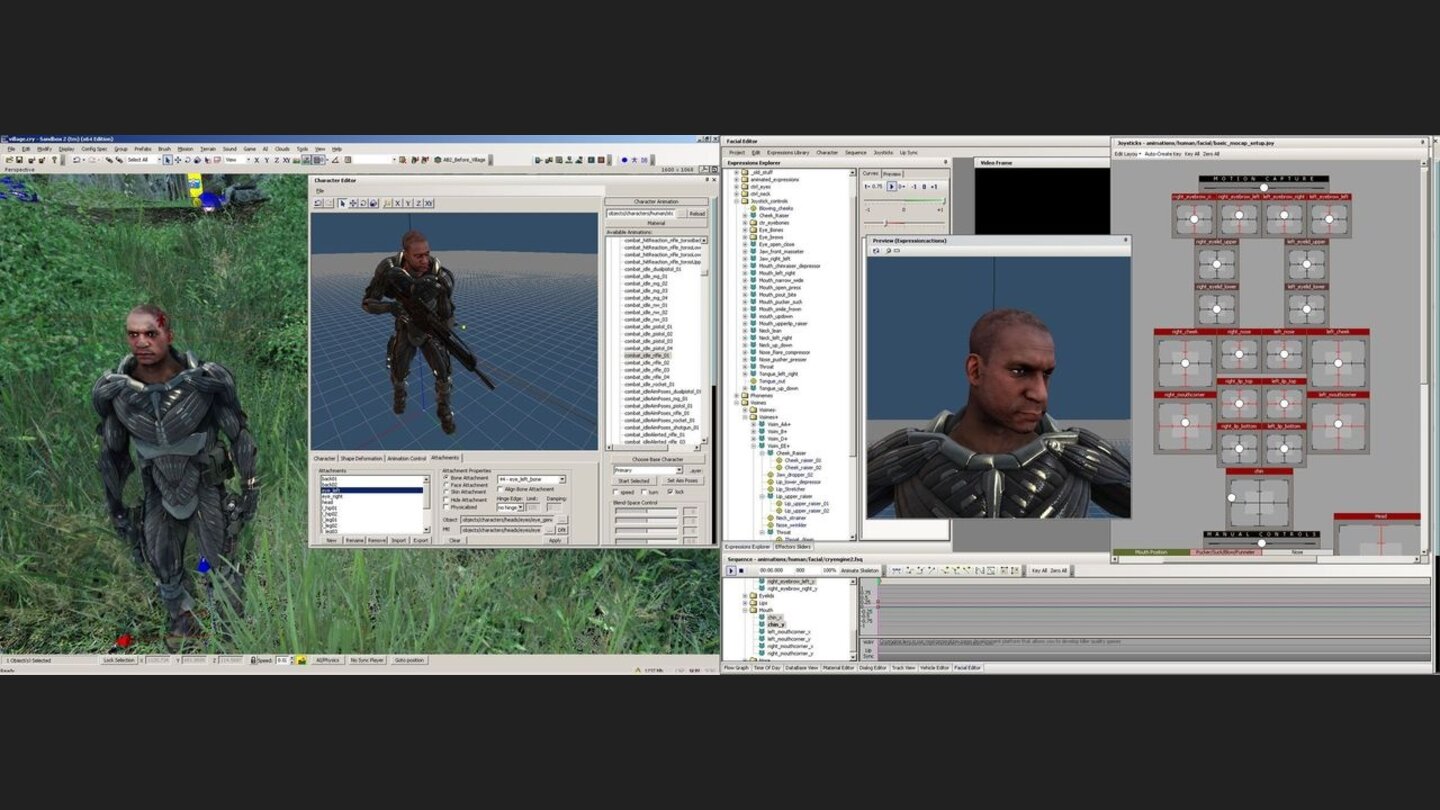Click the Save level disk icon
1440x810 pixels.
[x=19, y=160]
